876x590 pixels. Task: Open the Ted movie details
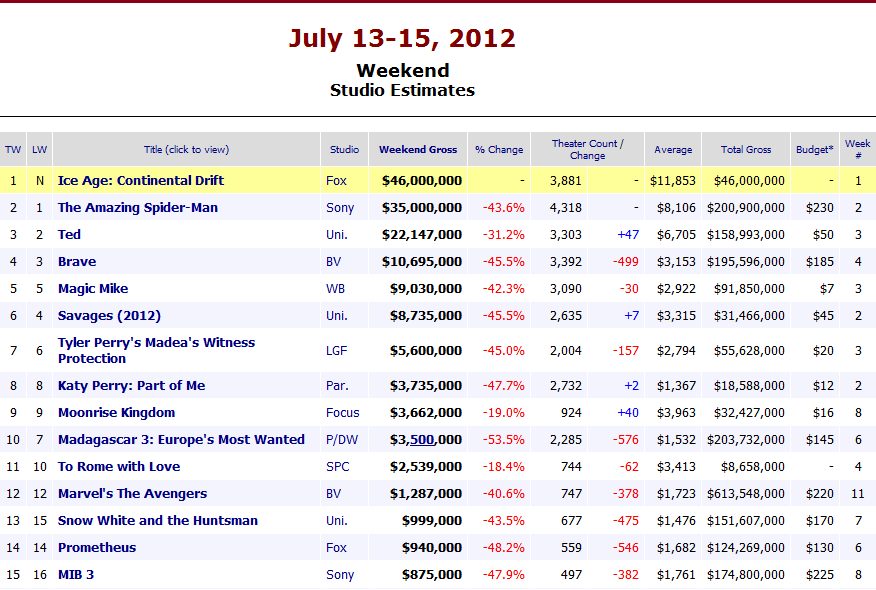[70, 234]
